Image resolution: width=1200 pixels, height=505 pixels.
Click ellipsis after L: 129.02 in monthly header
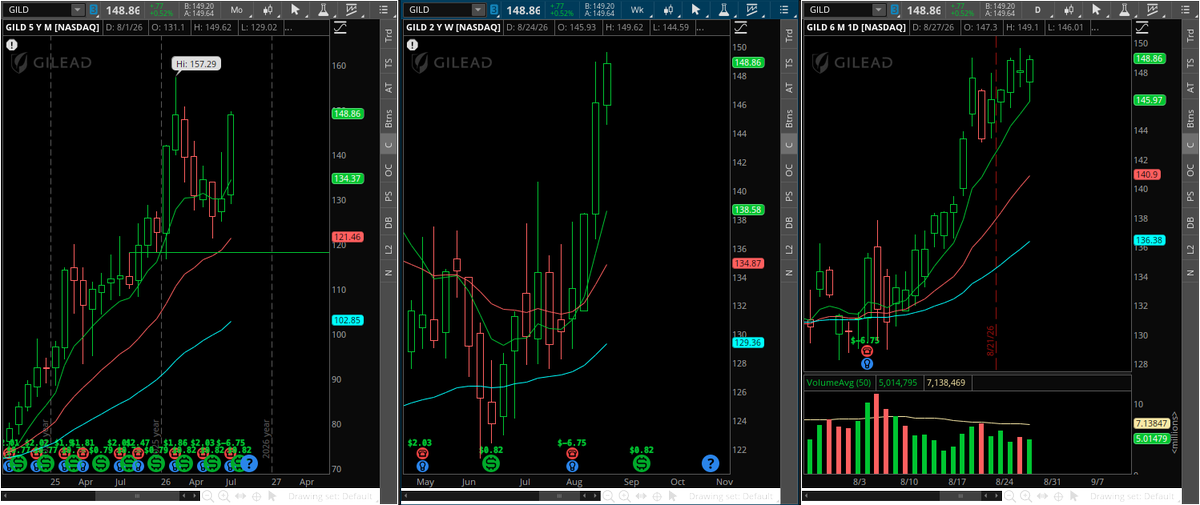point(289,27)
